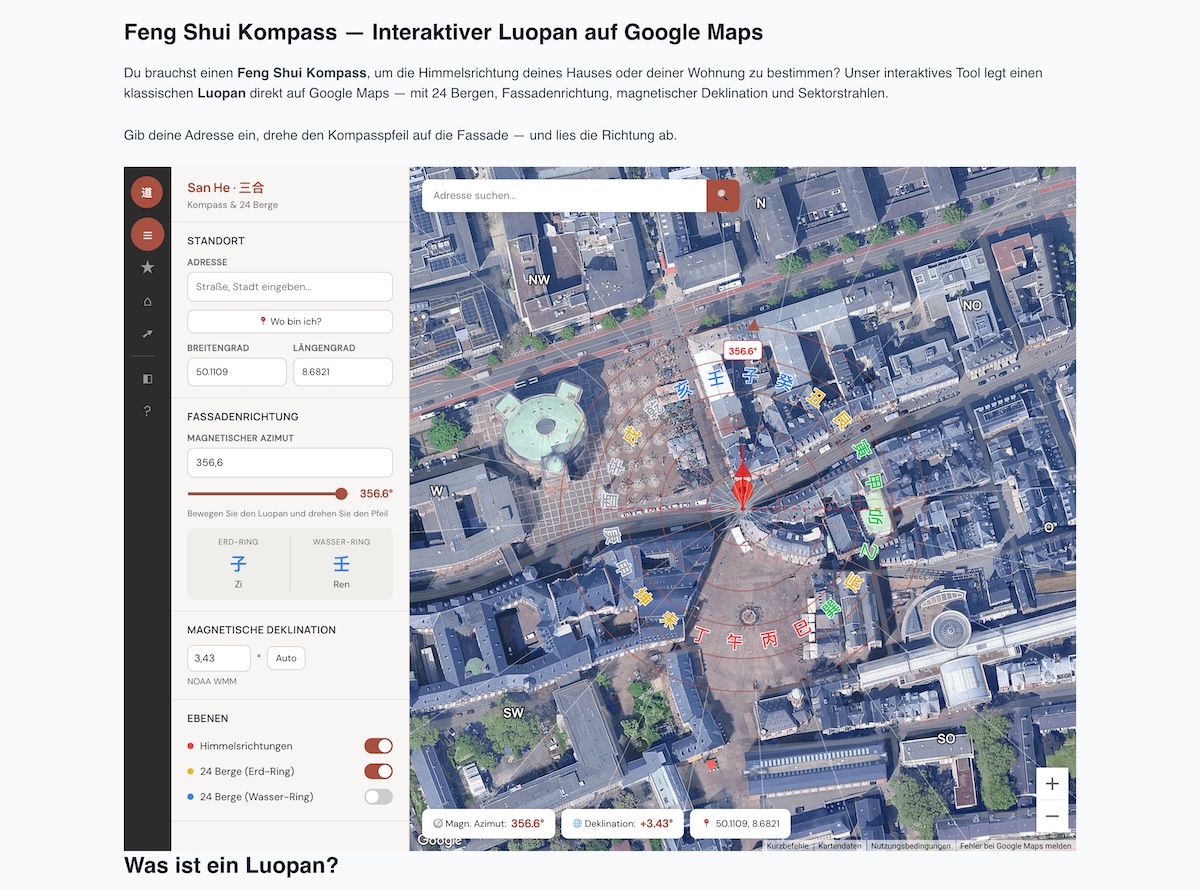Click the Breitengrad field showing 50.1109
The width and height of the screenshot is (1200, 890).
(237, 372)
